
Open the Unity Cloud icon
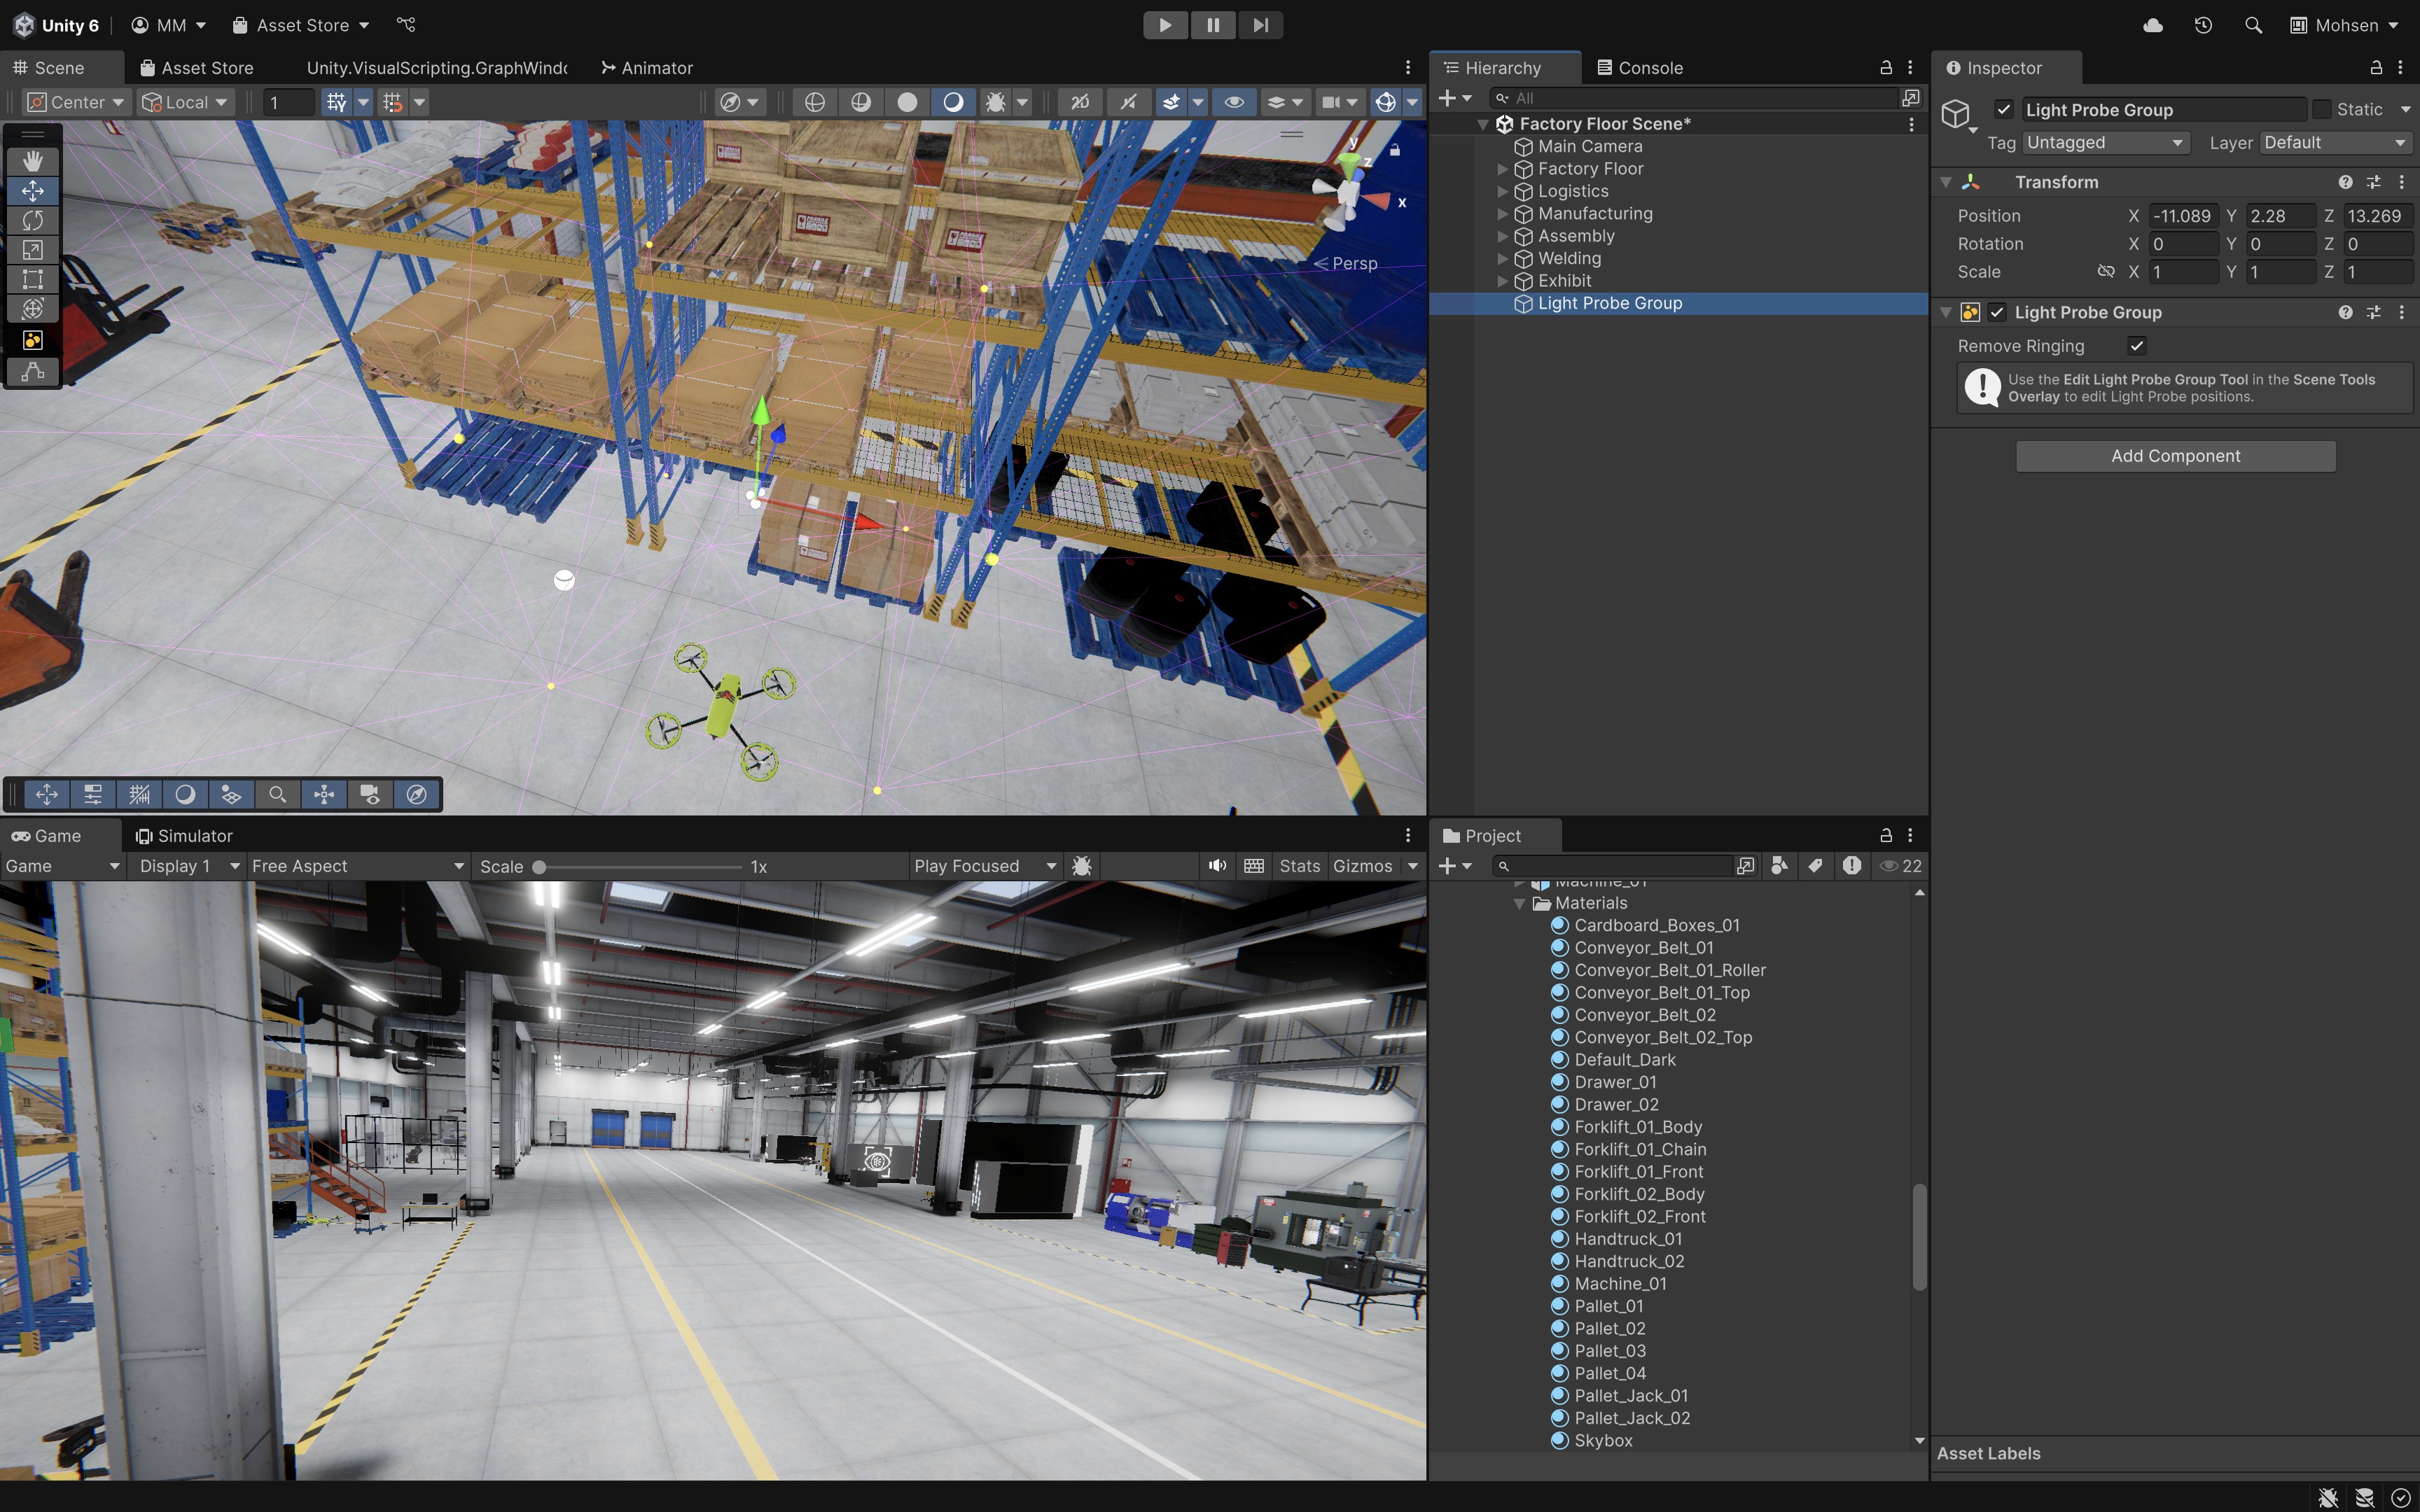click(2153, 25)
